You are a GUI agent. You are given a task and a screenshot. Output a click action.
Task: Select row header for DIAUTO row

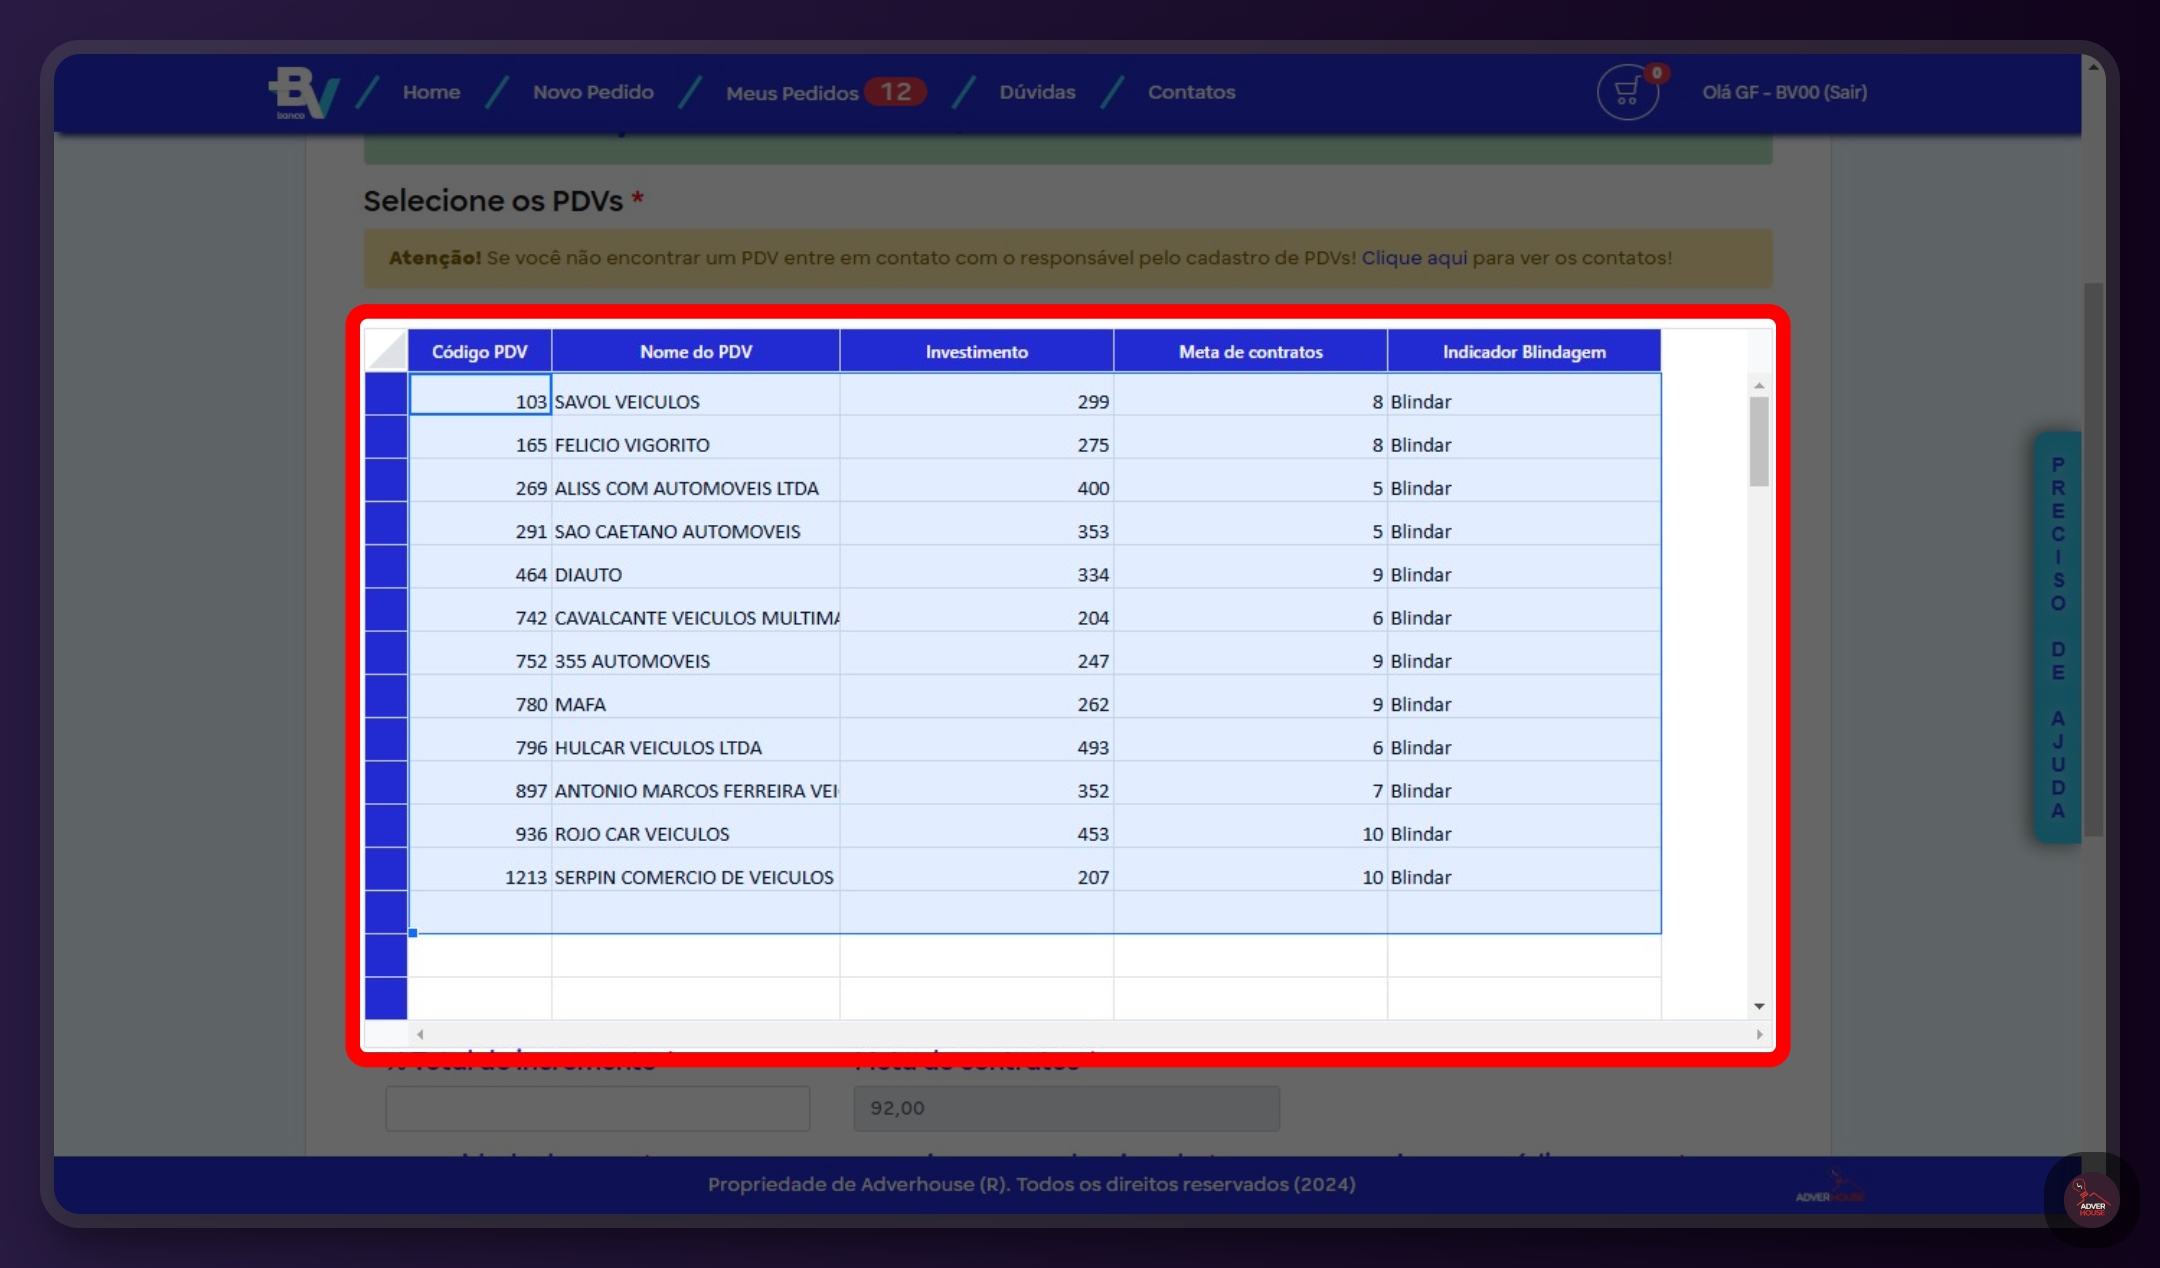click(x=386, y=567)
